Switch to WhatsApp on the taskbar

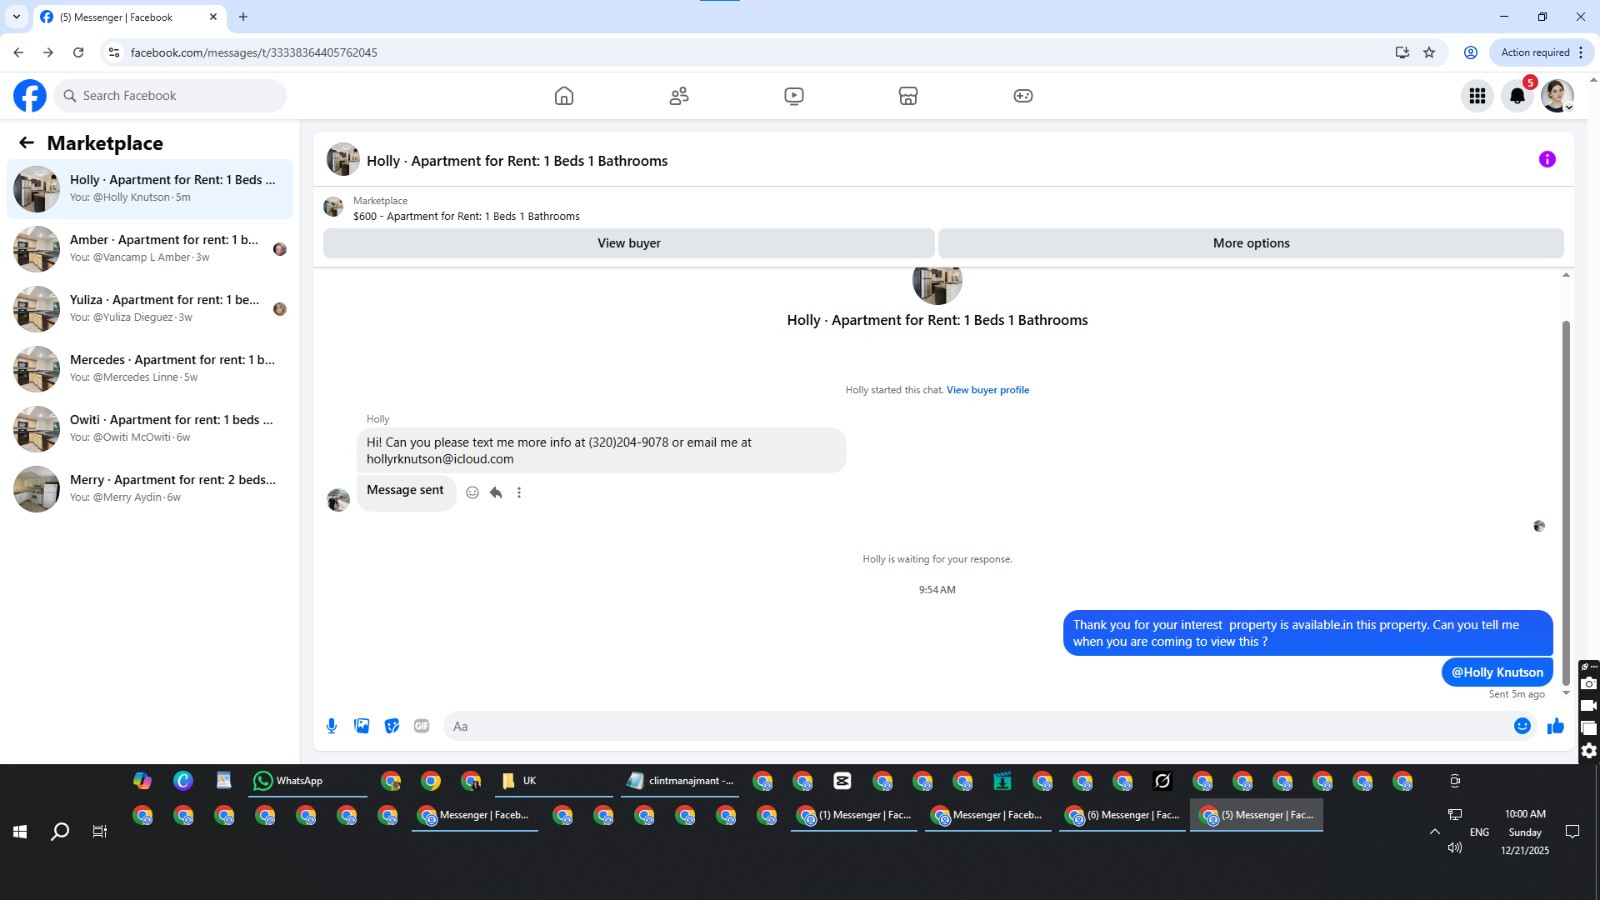pos(308,781)
